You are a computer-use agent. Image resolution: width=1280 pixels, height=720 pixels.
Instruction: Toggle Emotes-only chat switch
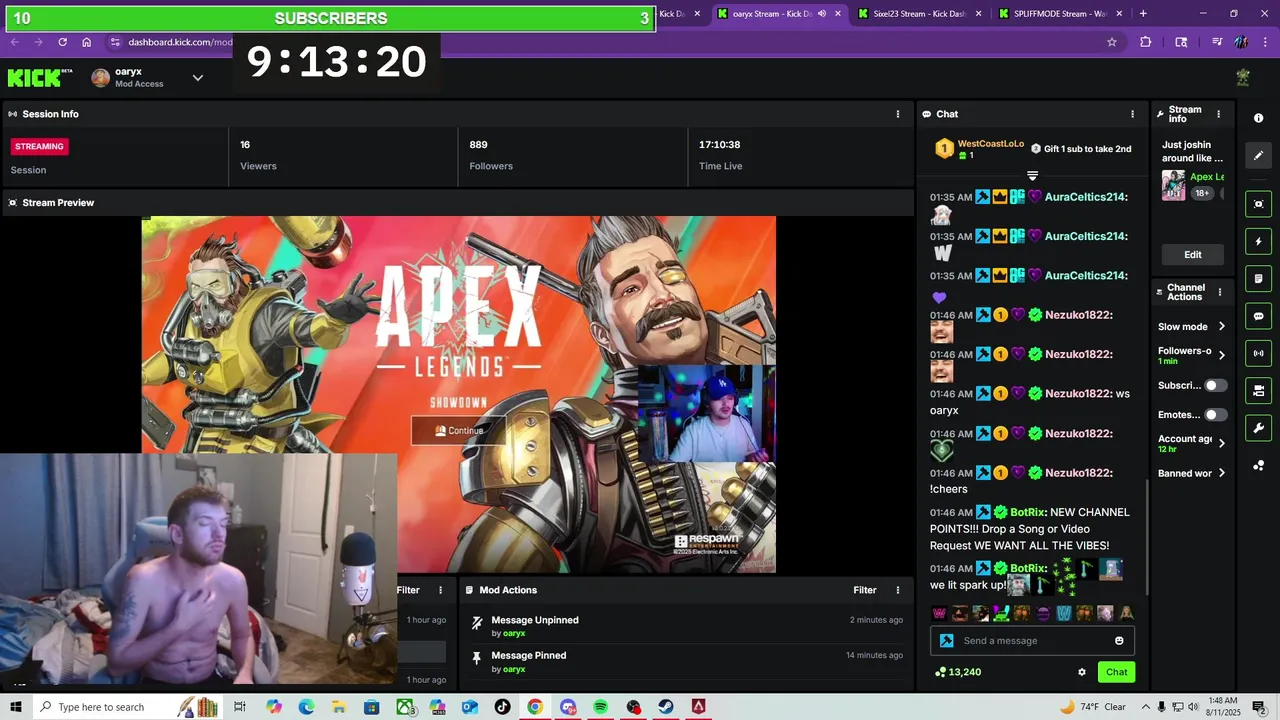1215,415
